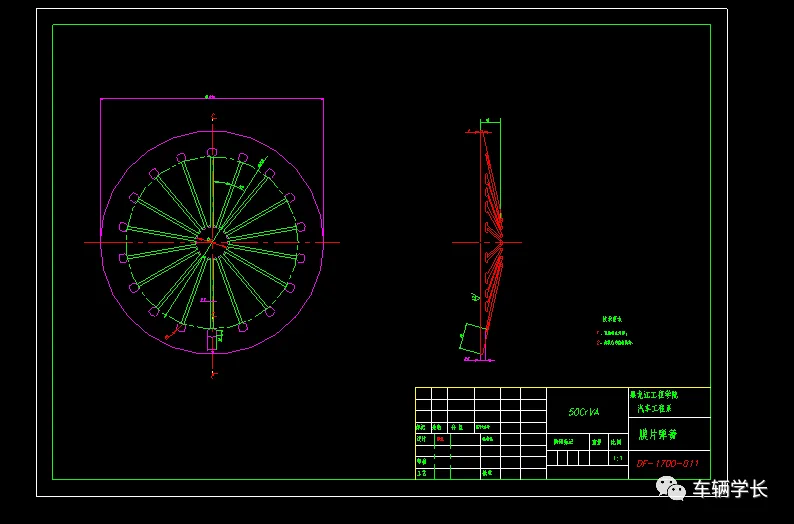Click the 膜片弹簧 part name in title block

click(657, 434)
